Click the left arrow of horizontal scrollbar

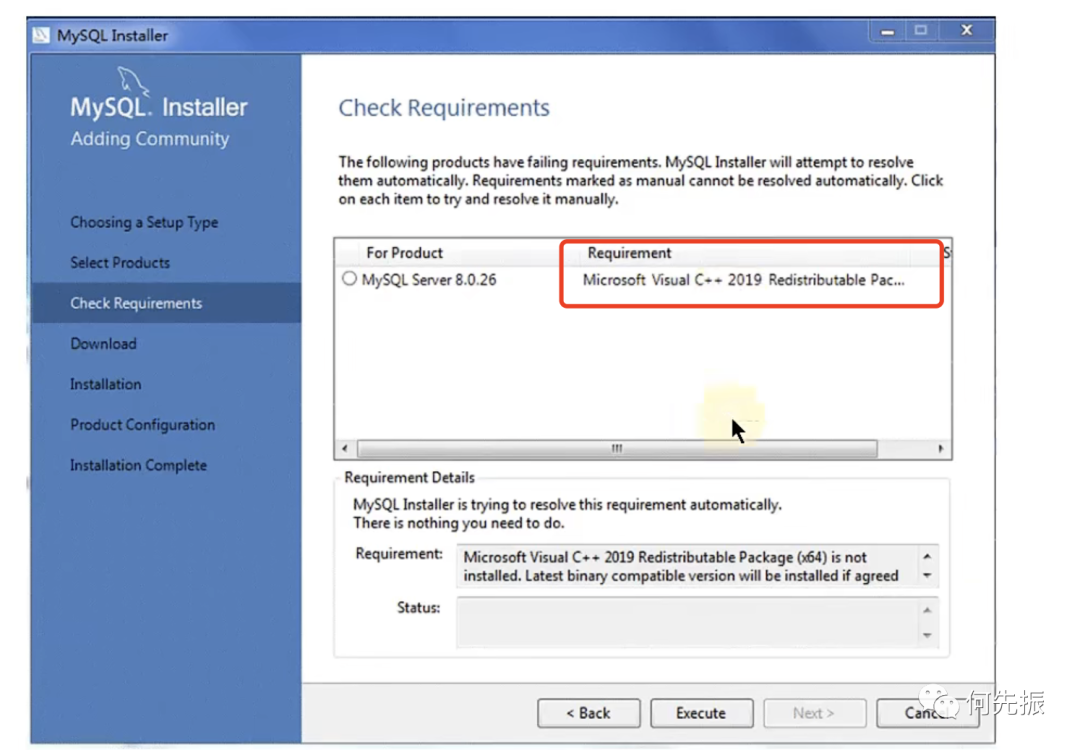[x=344, y=448]
